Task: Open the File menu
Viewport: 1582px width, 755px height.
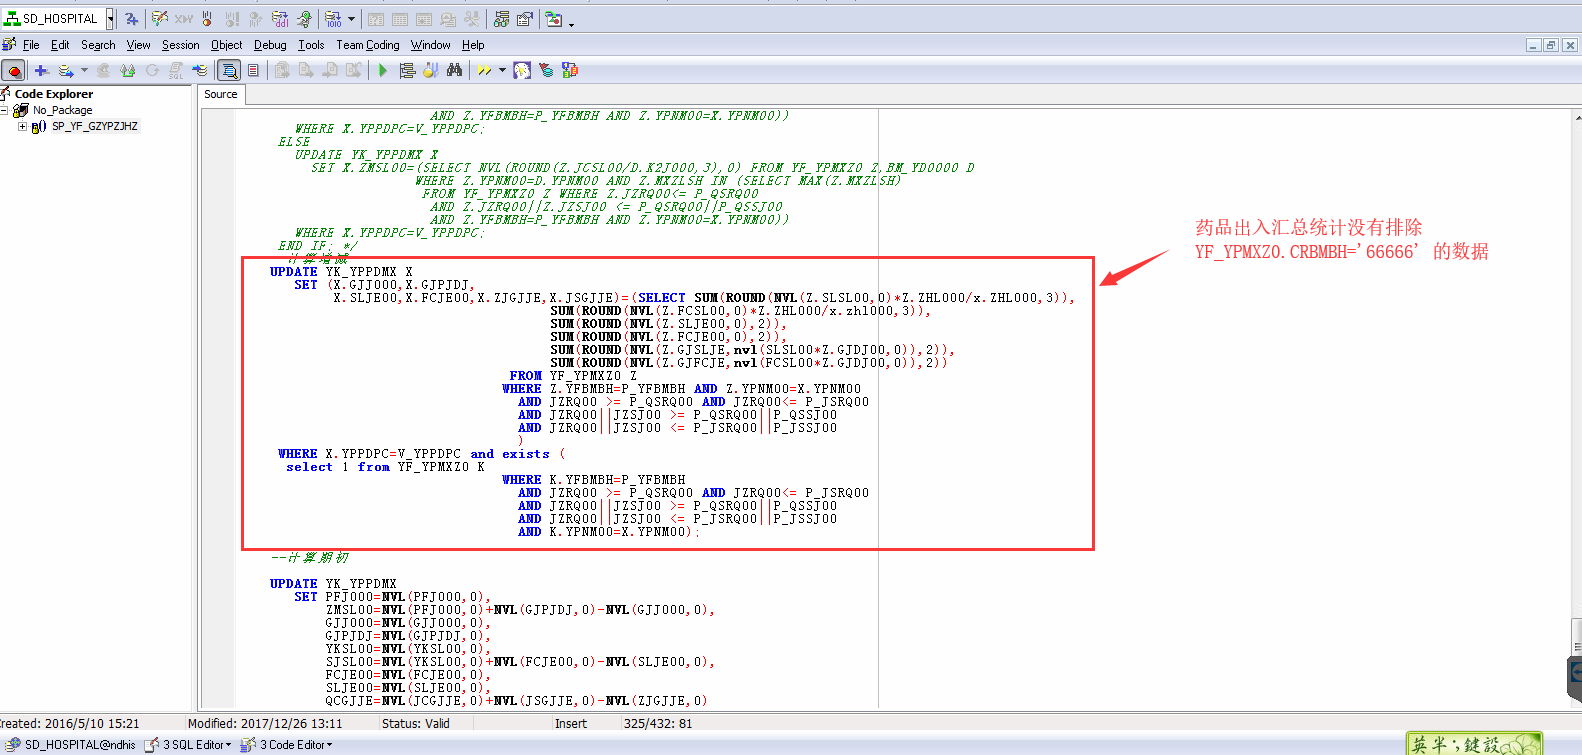Action: pyautogui.click(x=31, y=45)
